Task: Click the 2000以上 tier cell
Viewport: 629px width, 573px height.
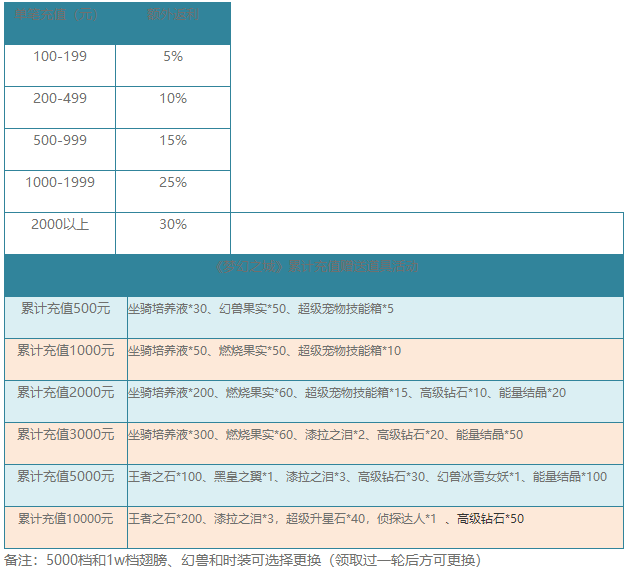Action: click(x=60, y=225)
